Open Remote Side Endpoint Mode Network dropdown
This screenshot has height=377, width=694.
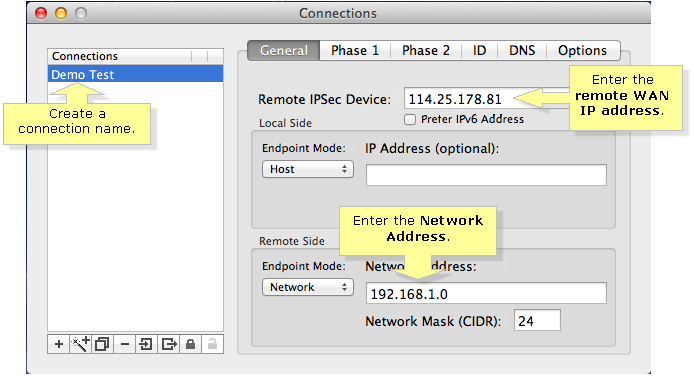click(308, 287)
